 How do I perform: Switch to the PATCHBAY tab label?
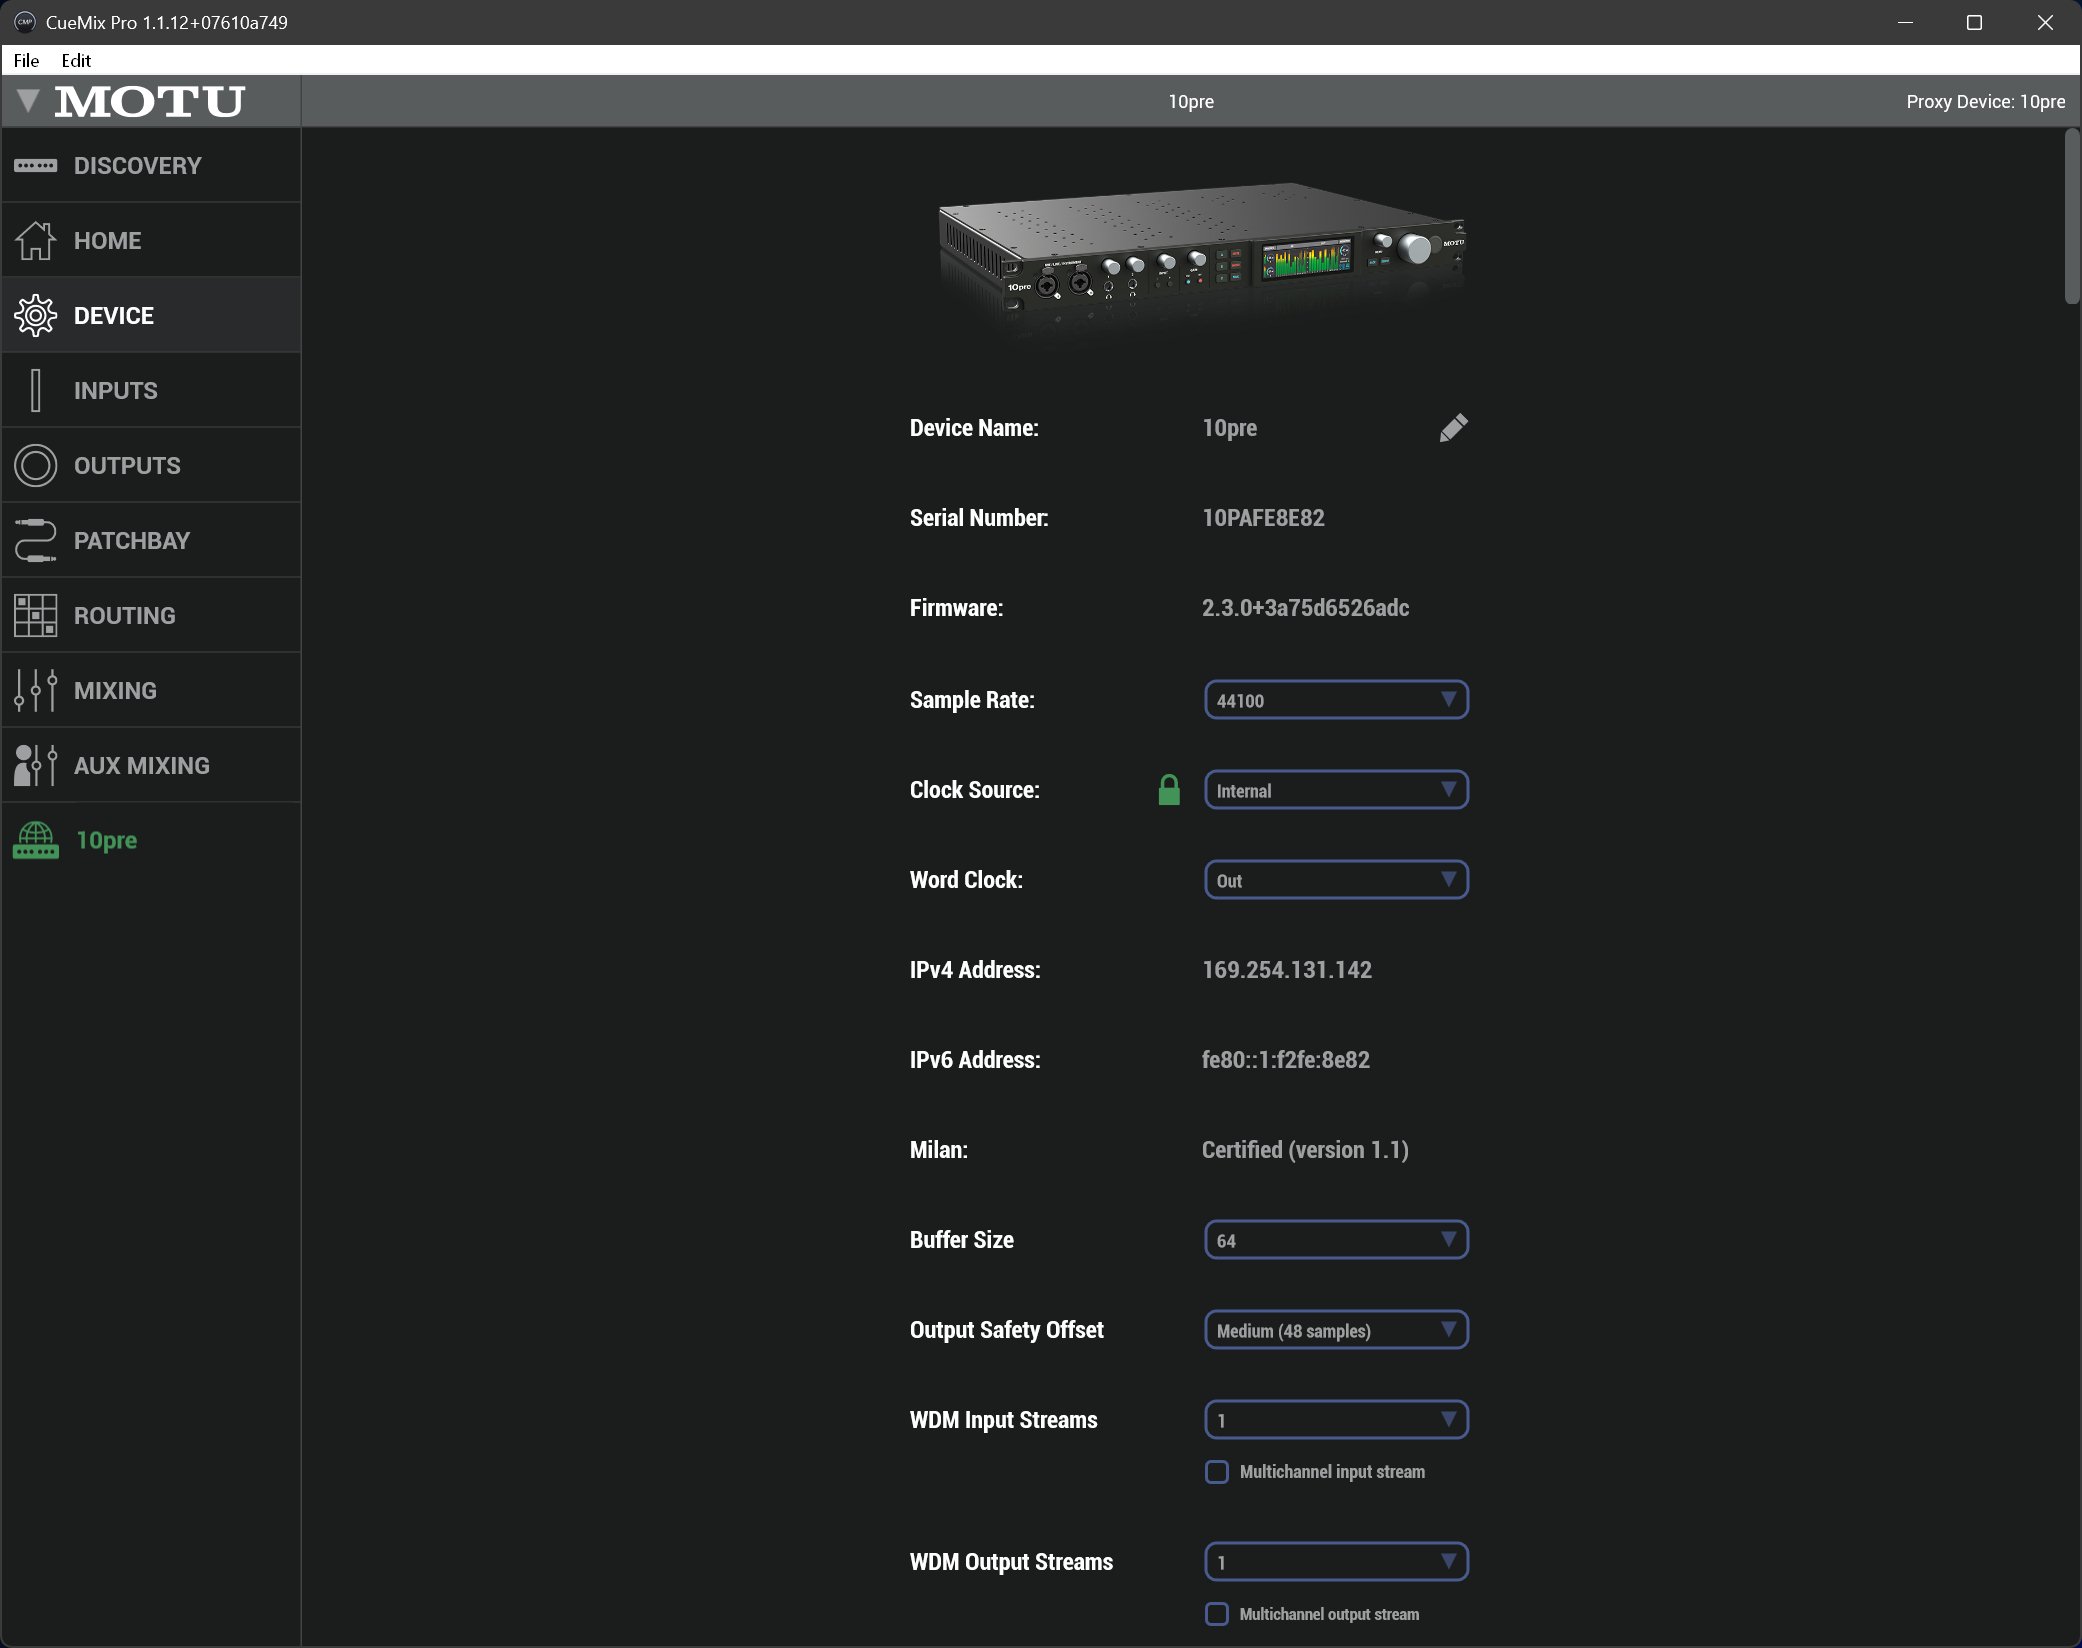pyautogui.click(x=132, y=540)
